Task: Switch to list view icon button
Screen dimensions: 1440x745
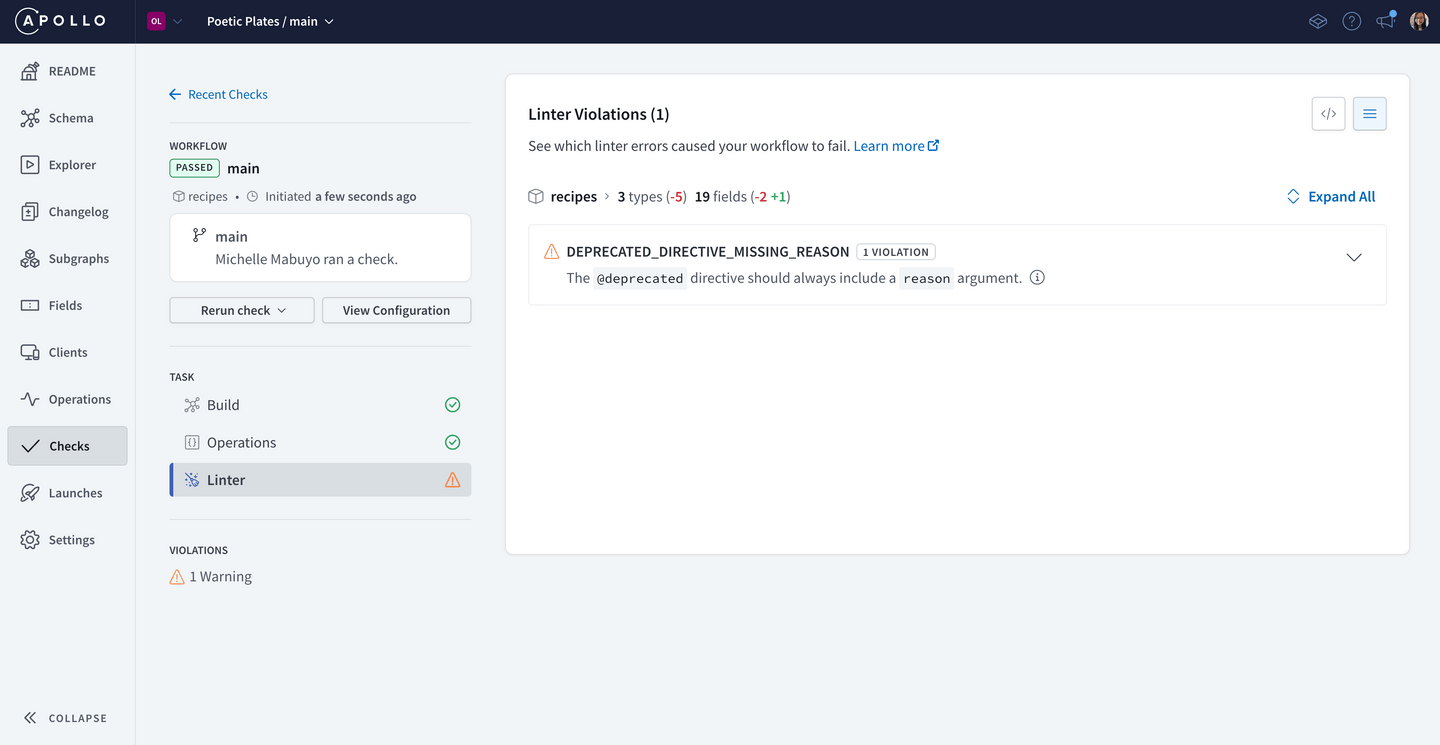Action: (x=1369, y=114)
